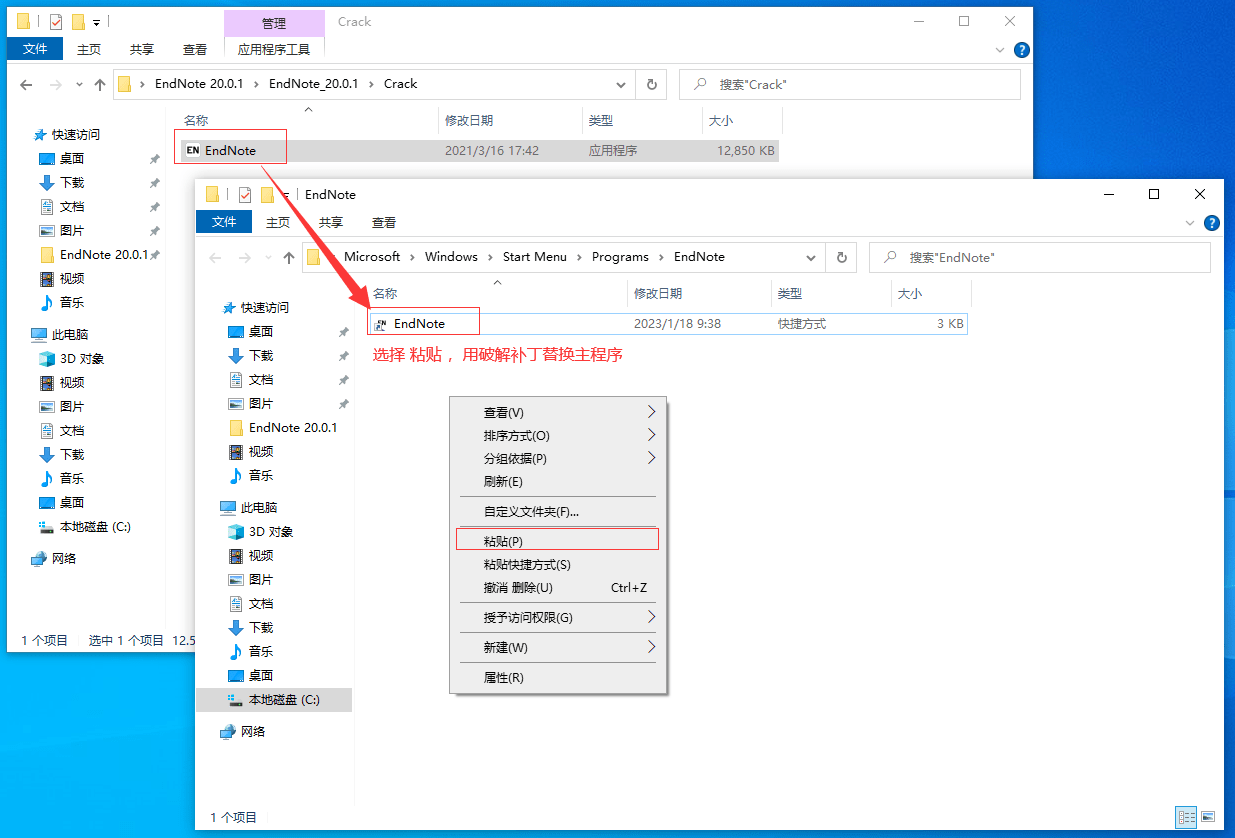Go up one level in the EndNote window

tap(289, 258)
